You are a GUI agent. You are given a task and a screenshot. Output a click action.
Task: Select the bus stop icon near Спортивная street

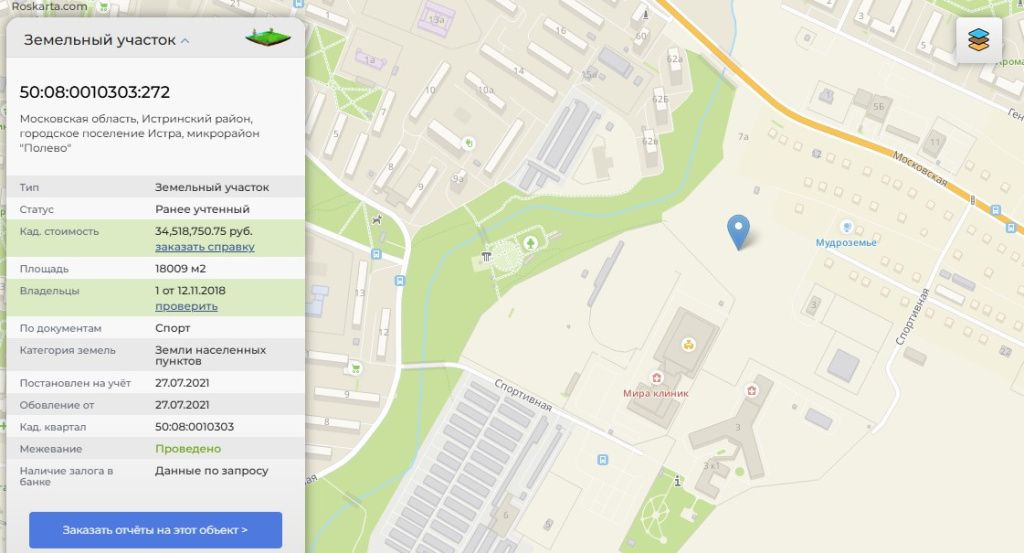pos(602,460)
